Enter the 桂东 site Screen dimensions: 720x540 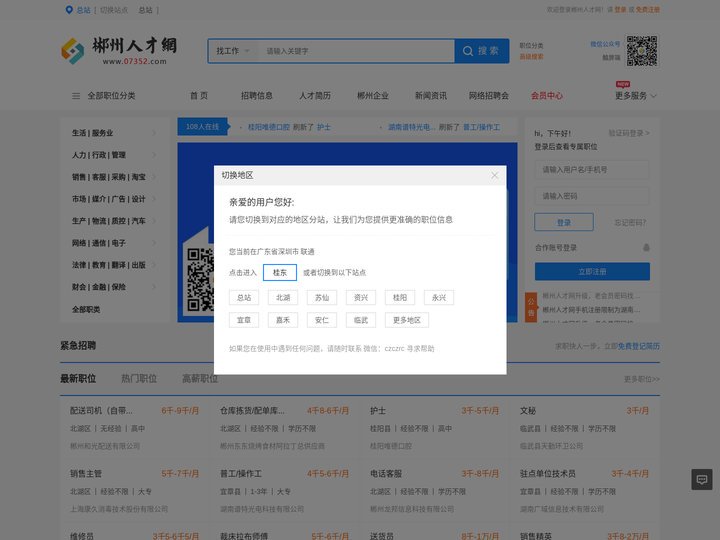[x=280, y=272]
